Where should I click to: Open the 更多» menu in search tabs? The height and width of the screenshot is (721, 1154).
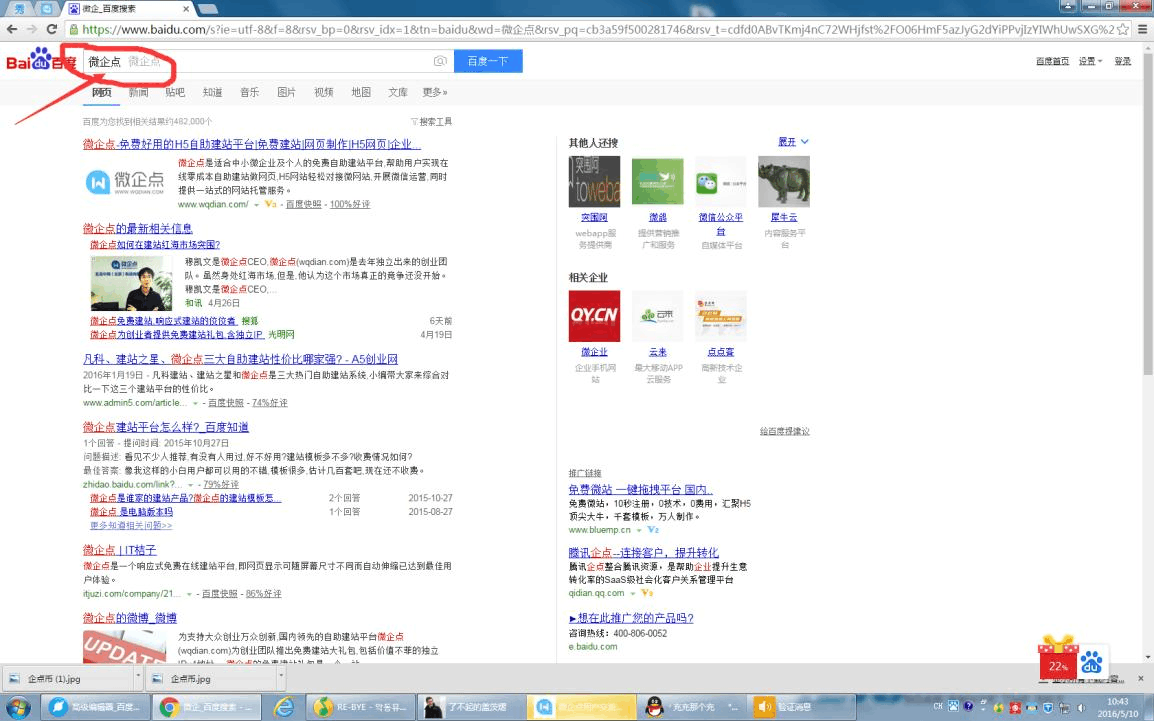coord(434,92)
